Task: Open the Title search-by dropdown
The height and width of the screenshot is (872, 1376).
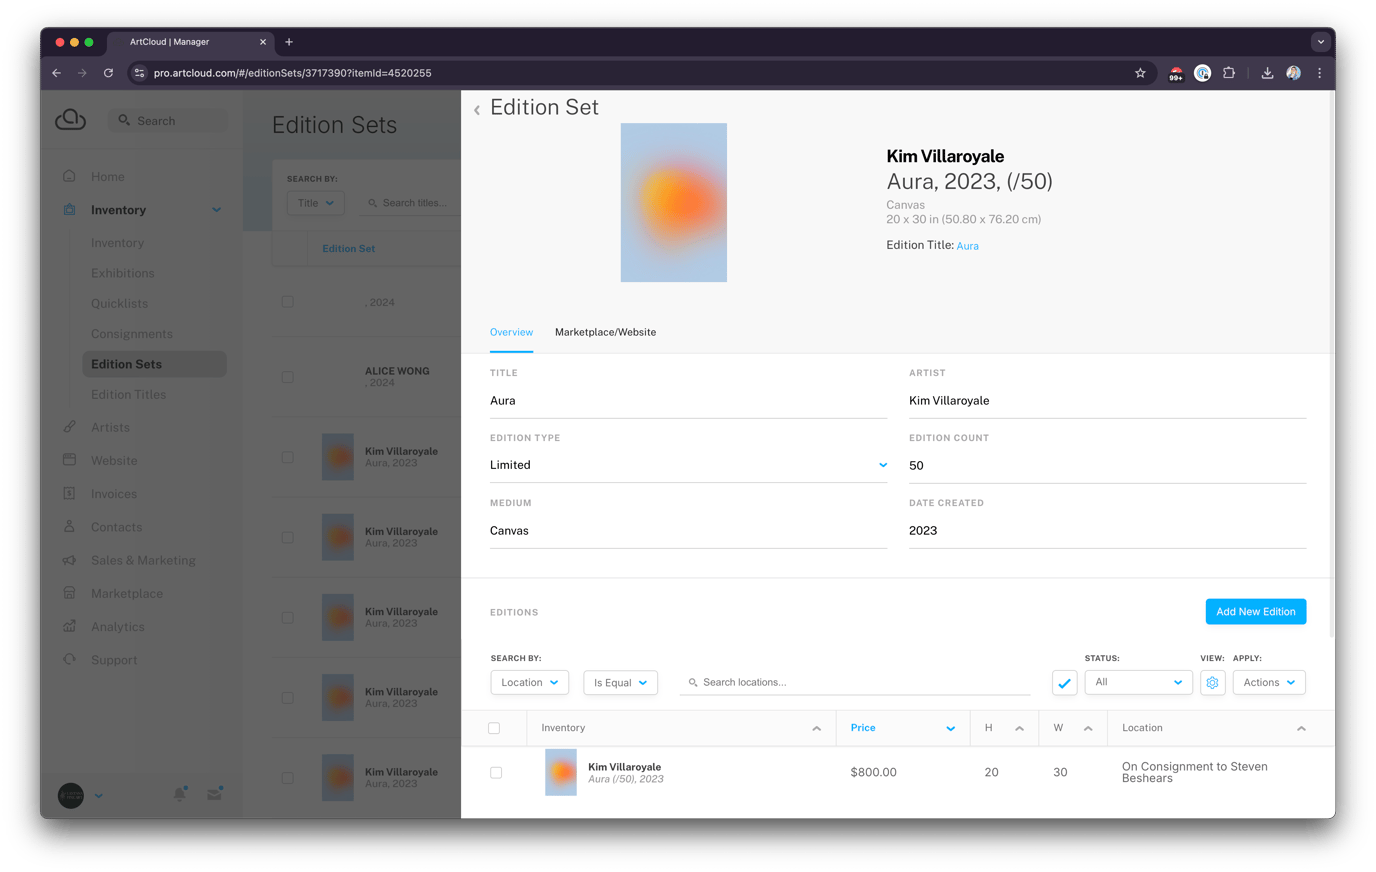Action: (316, 203)
